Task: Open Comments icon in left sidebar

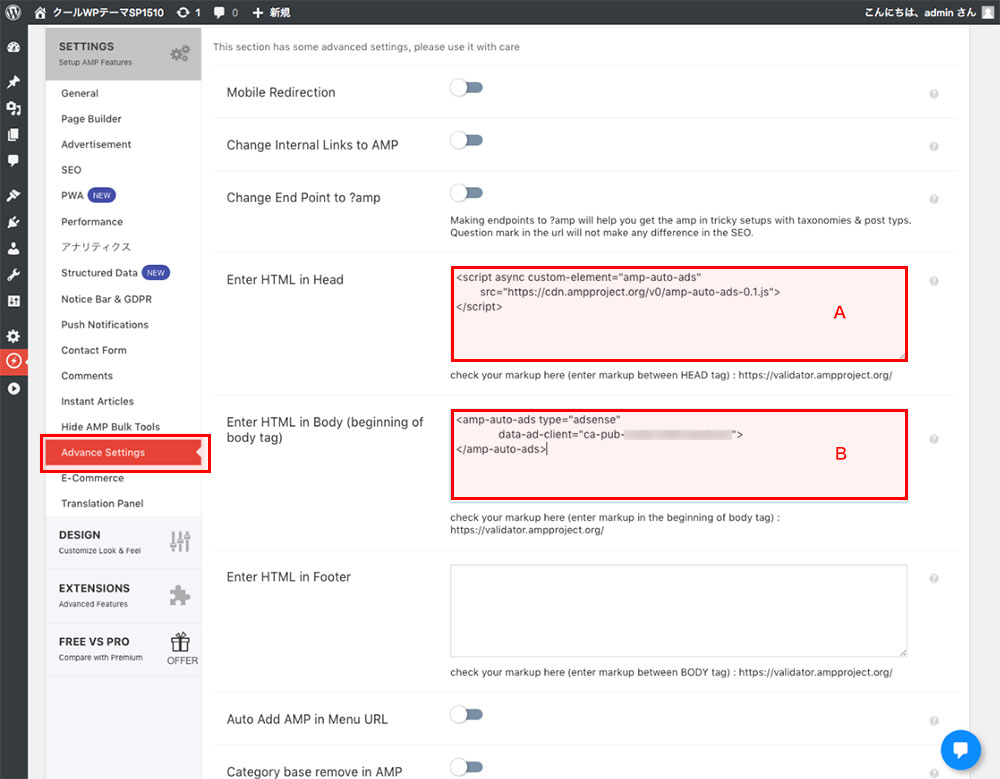Action: click(x=13, y=161)
